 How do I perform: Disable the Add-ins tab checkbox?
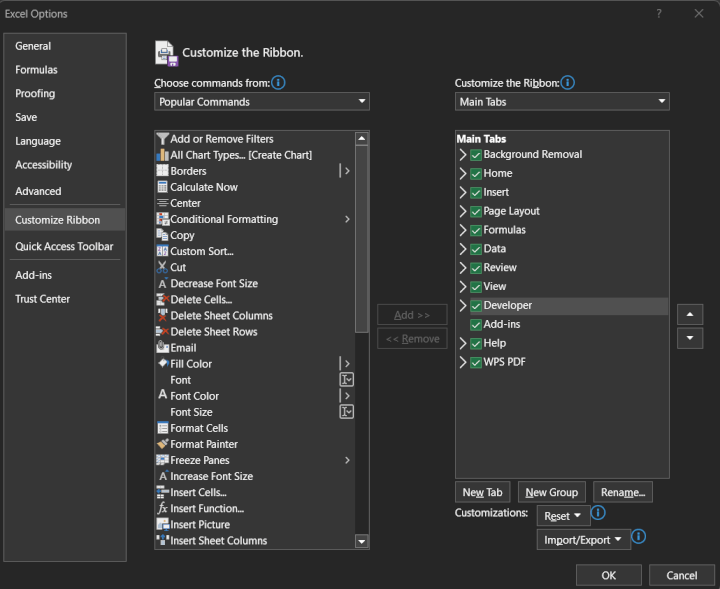(x=476, y=325)
